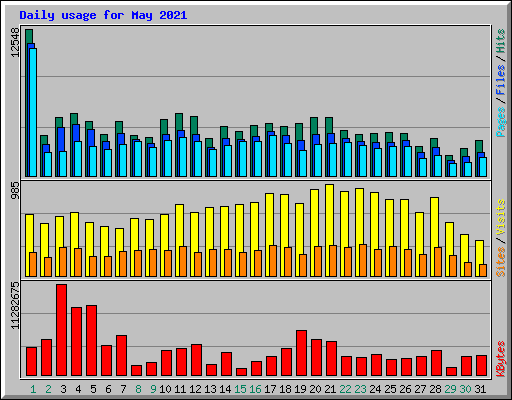Click the orange Sites bar for day 30
Screen dimensions: 512x400
click(468, 269)
